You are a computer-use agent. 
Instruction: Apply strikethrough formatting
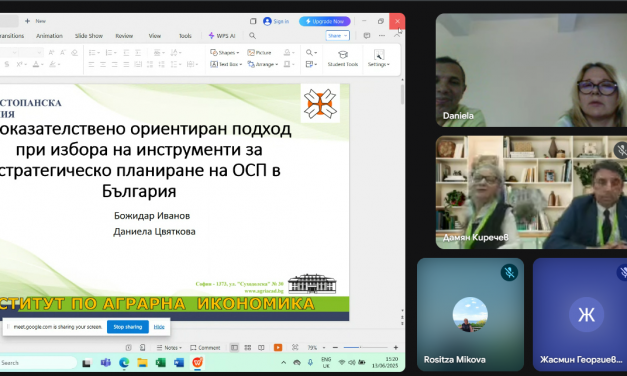click(x=7, y=64)
